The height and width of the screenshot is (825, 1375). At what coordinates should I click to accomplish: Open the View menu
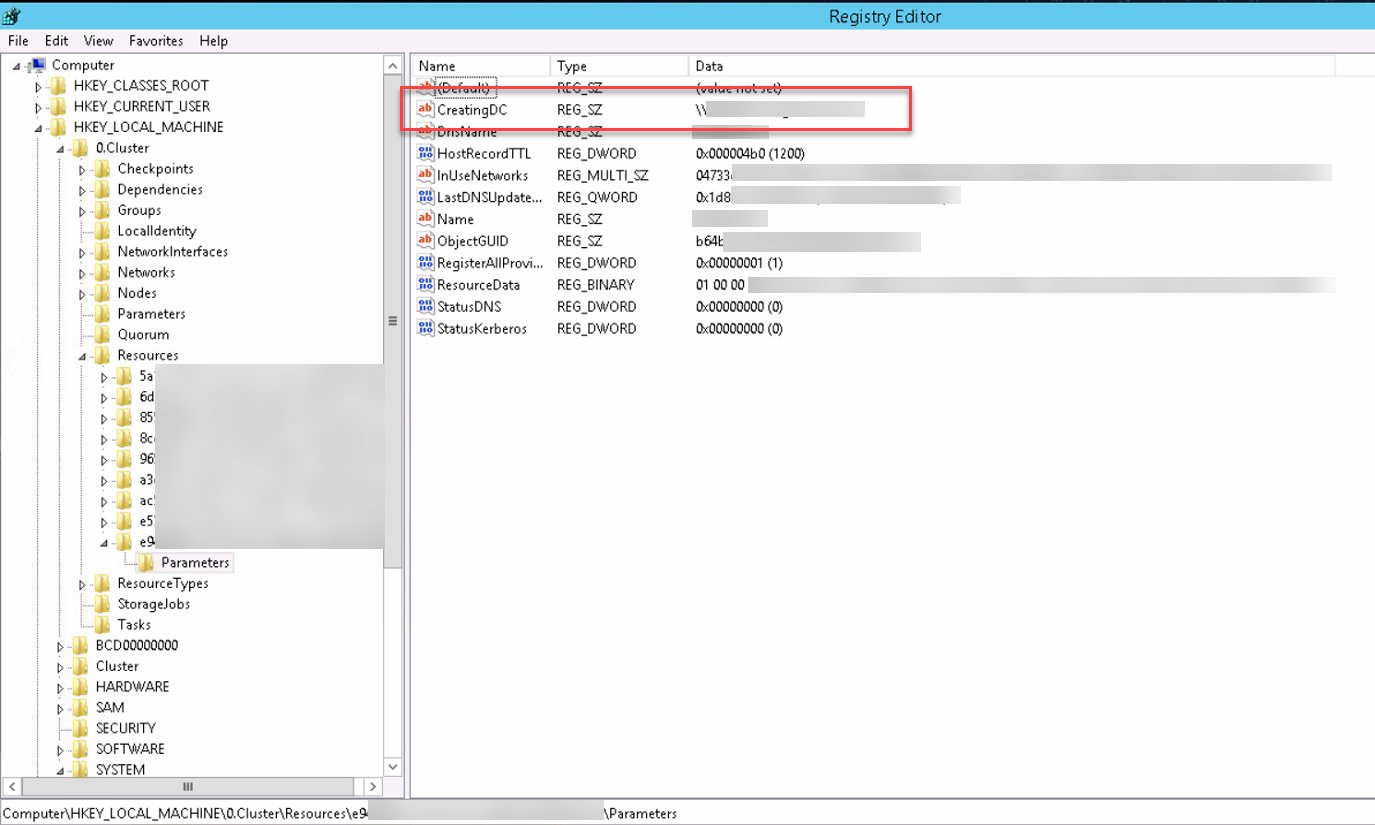[97, 41]
